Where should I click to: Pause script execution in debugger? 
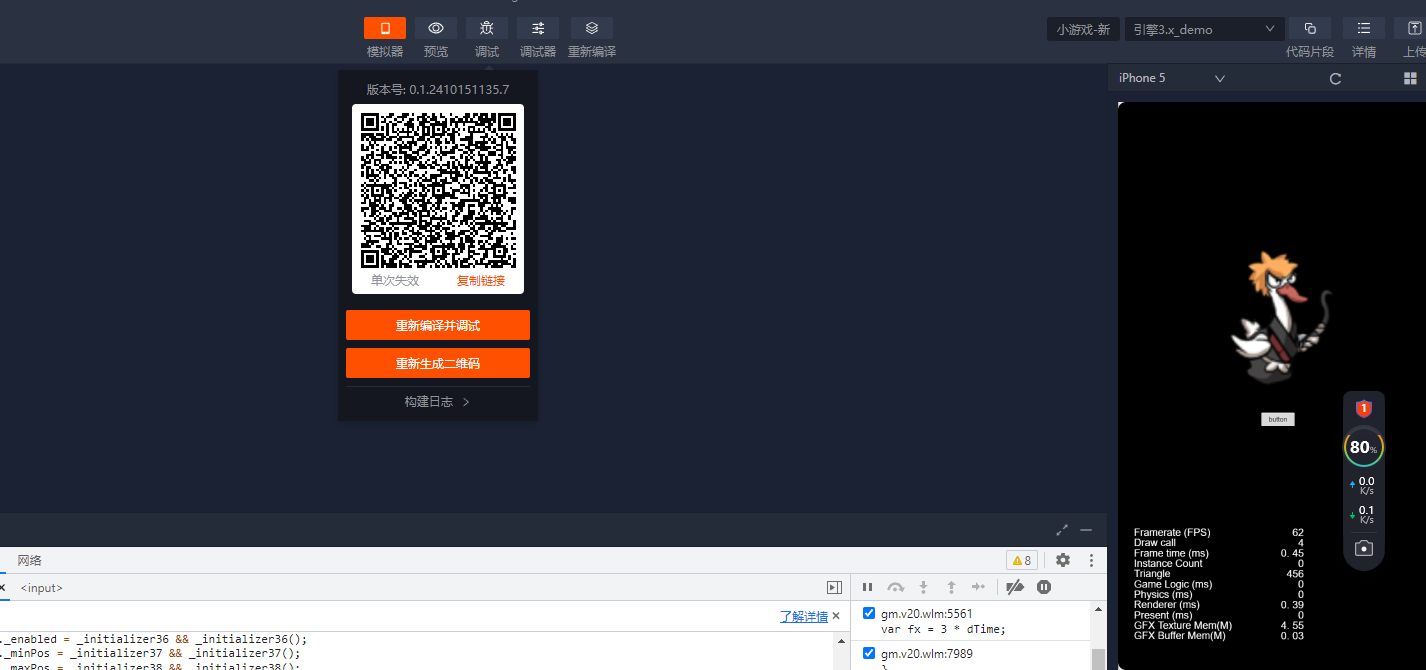pyautogui.click(x=867, y=587)
